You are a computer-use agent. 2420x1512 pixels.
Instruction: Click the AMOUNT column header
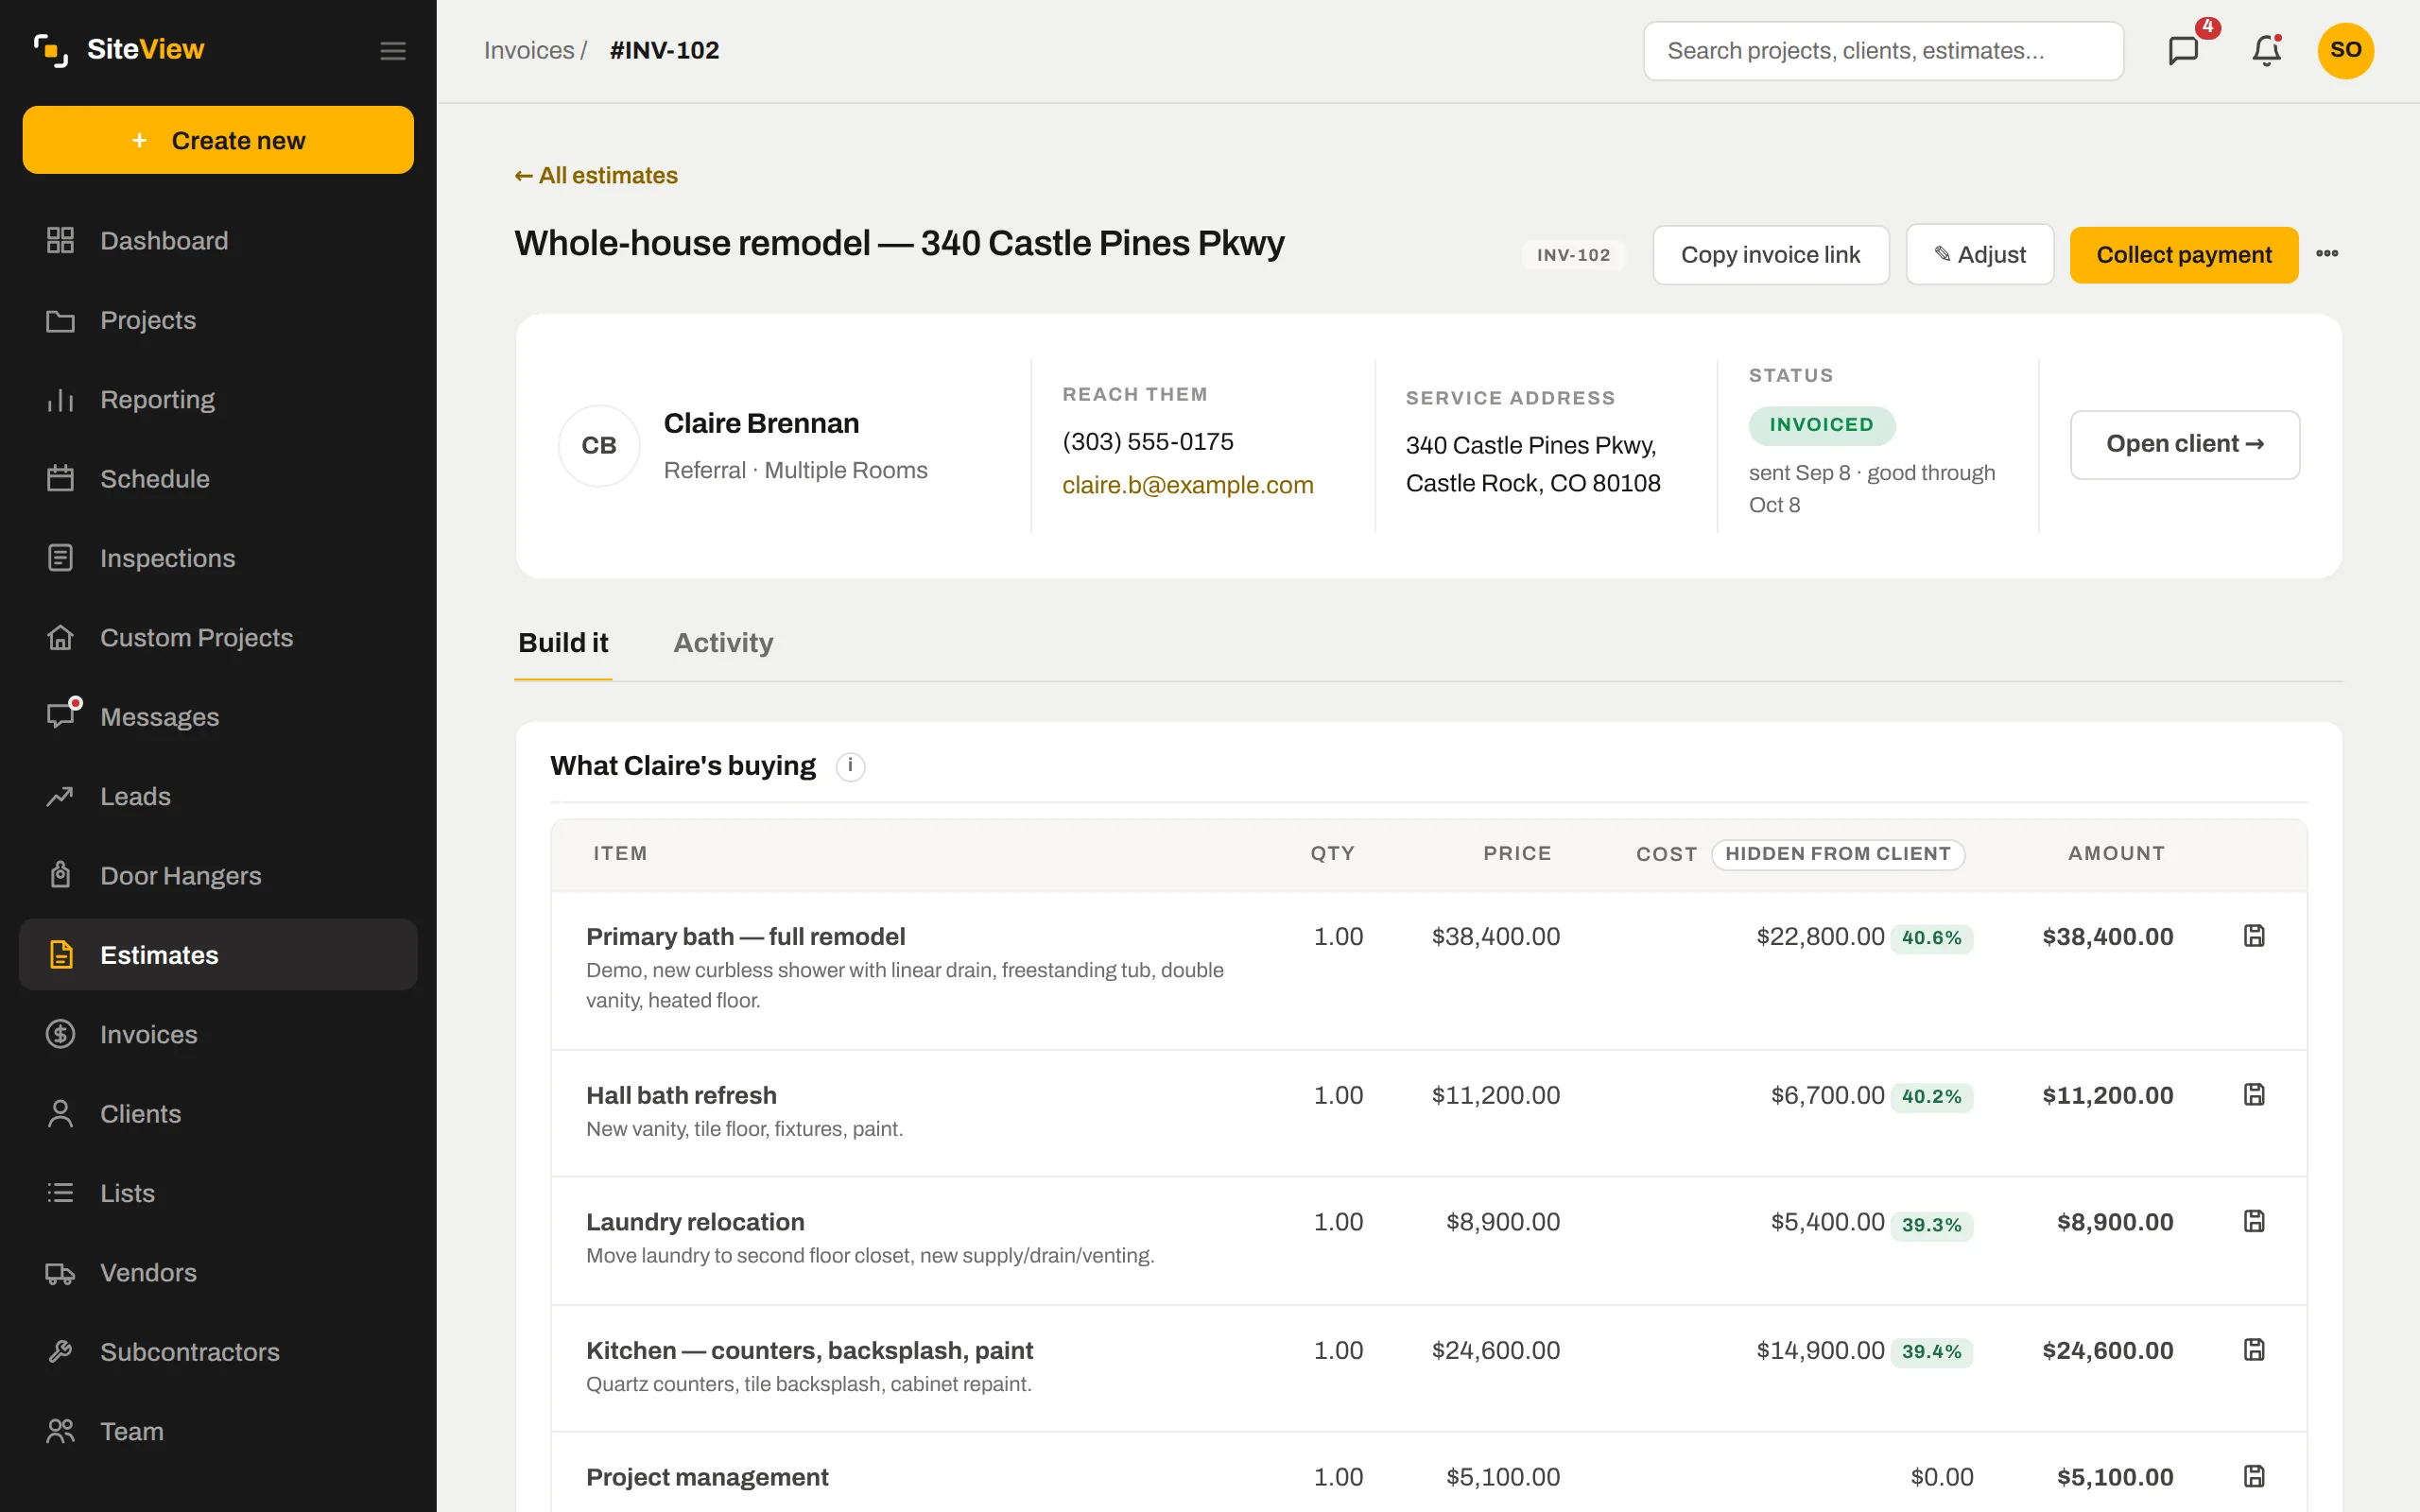[x=2116, y=853]
